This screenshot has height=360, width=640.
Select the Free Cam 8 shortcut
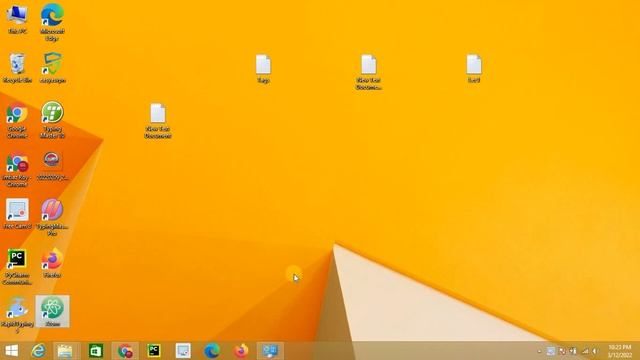pyautogui.click(x=17, y=213)
